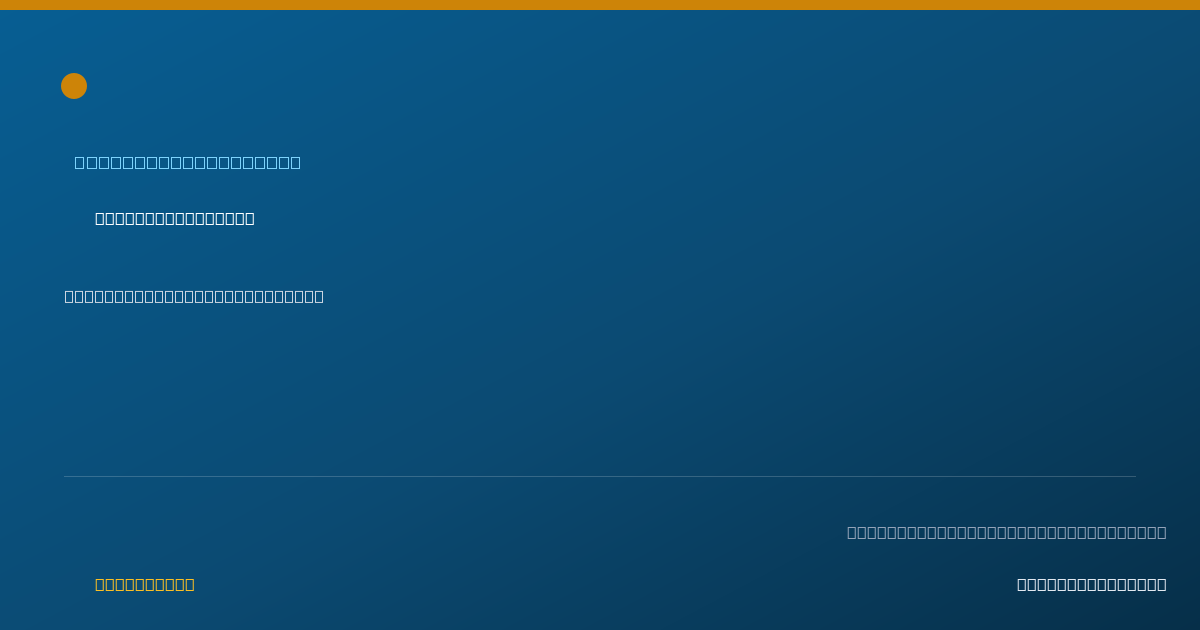Image resolution: width=1200 pixels, height=630 pixels.
Task: Click the first character of the light-blue heading
Action: 80,162
